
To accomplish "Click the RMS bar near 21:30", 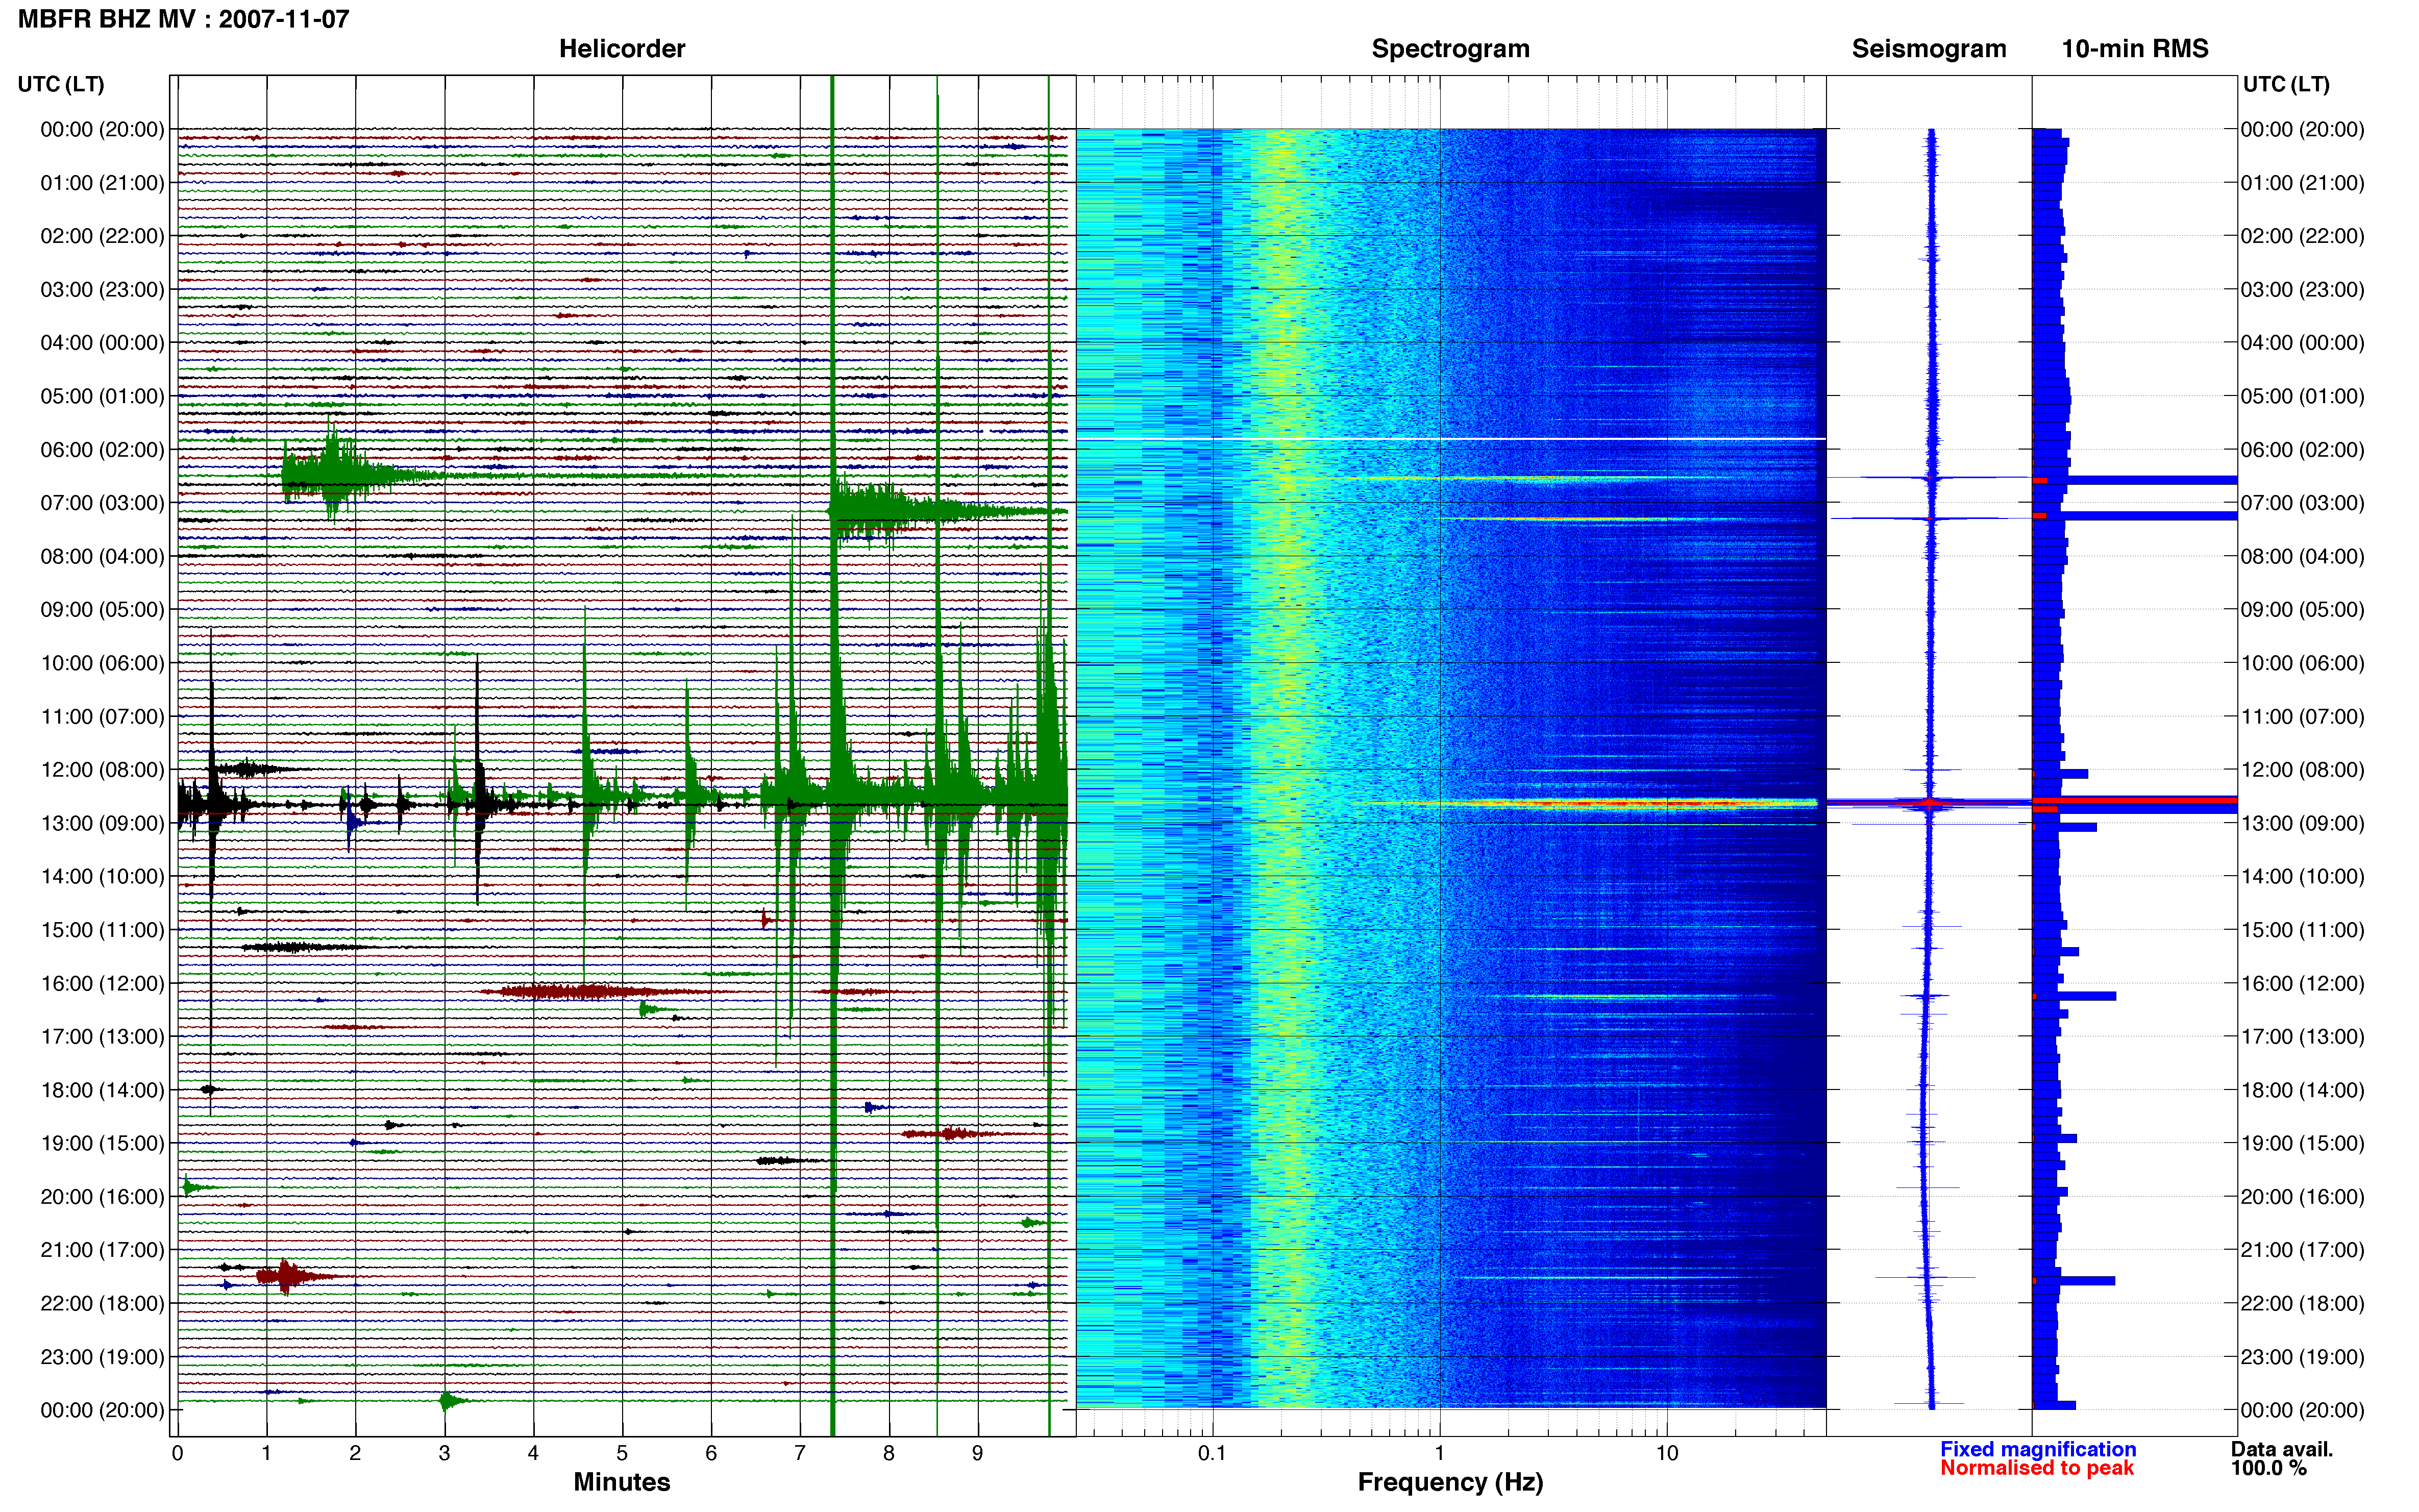I will click(2073, 1281).
